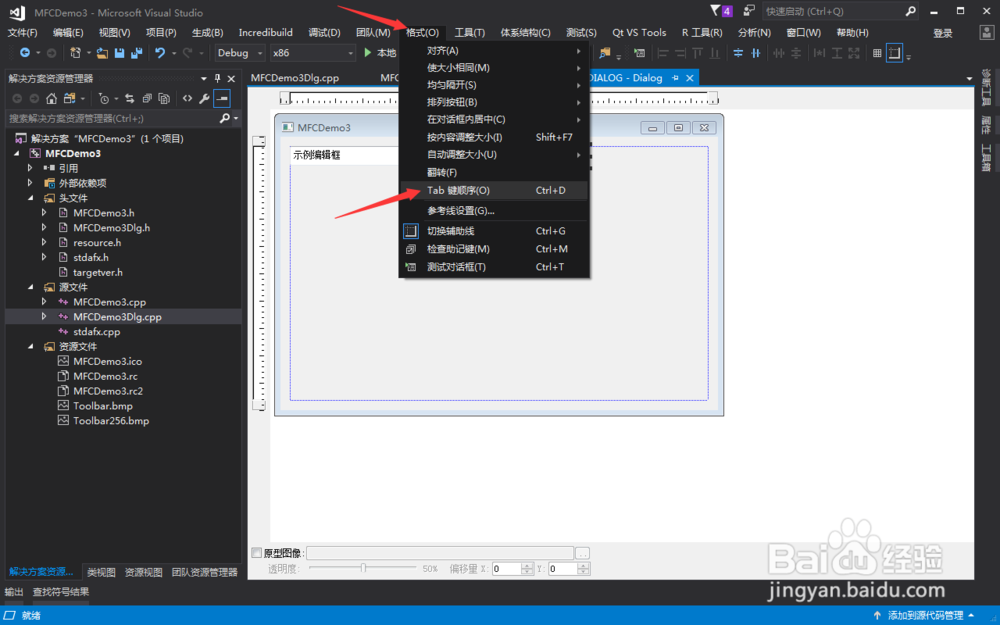1000x625 pixels.
Task: Collapse the 源文件 folder node
Action: 30,287
